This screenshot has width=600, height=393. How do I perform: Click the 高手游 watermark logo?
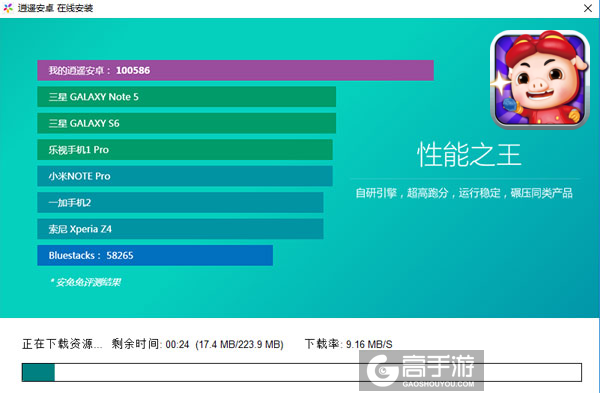coord(421,370)
